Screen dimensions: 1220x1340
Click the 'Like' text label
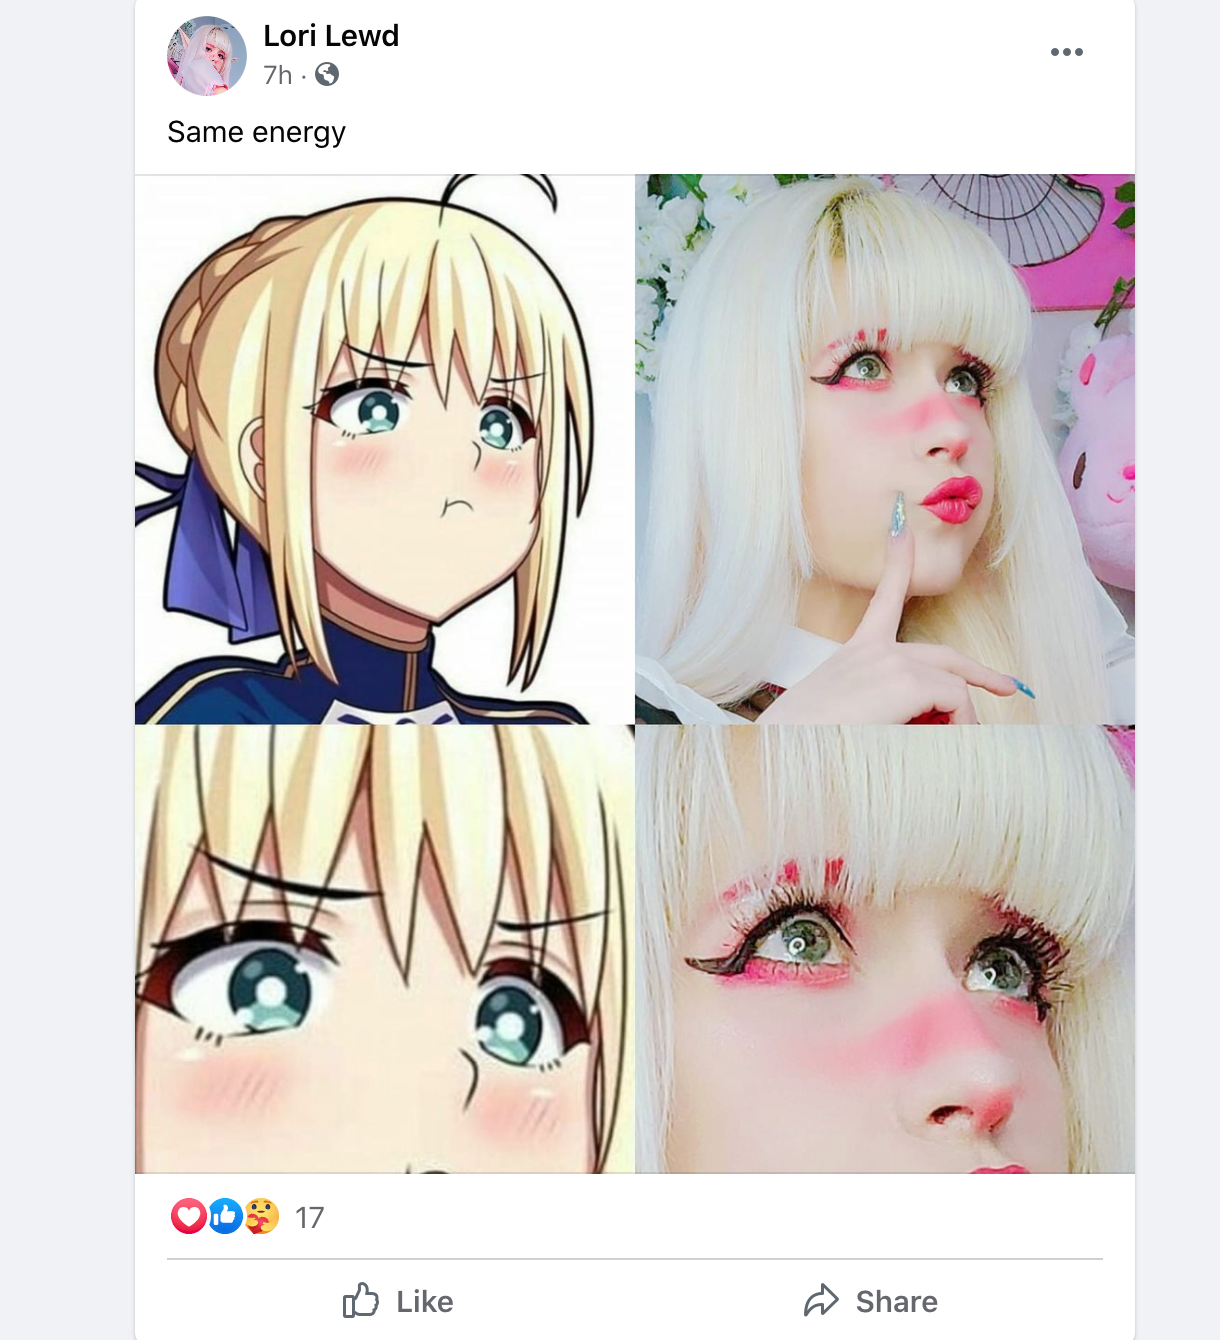click(x=425, y=1301)
